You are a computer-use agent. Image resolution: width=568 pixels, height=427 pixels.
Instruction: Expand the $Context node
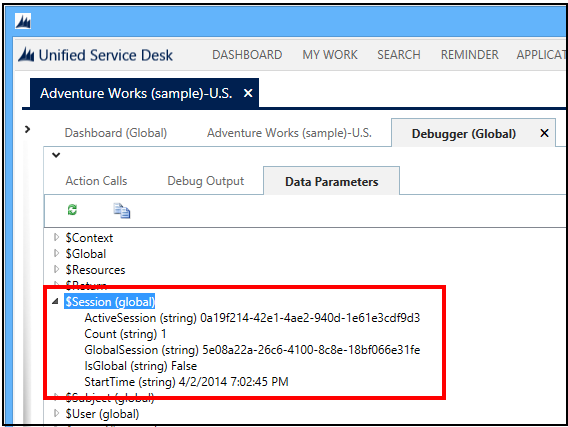(x=56, y=237)
